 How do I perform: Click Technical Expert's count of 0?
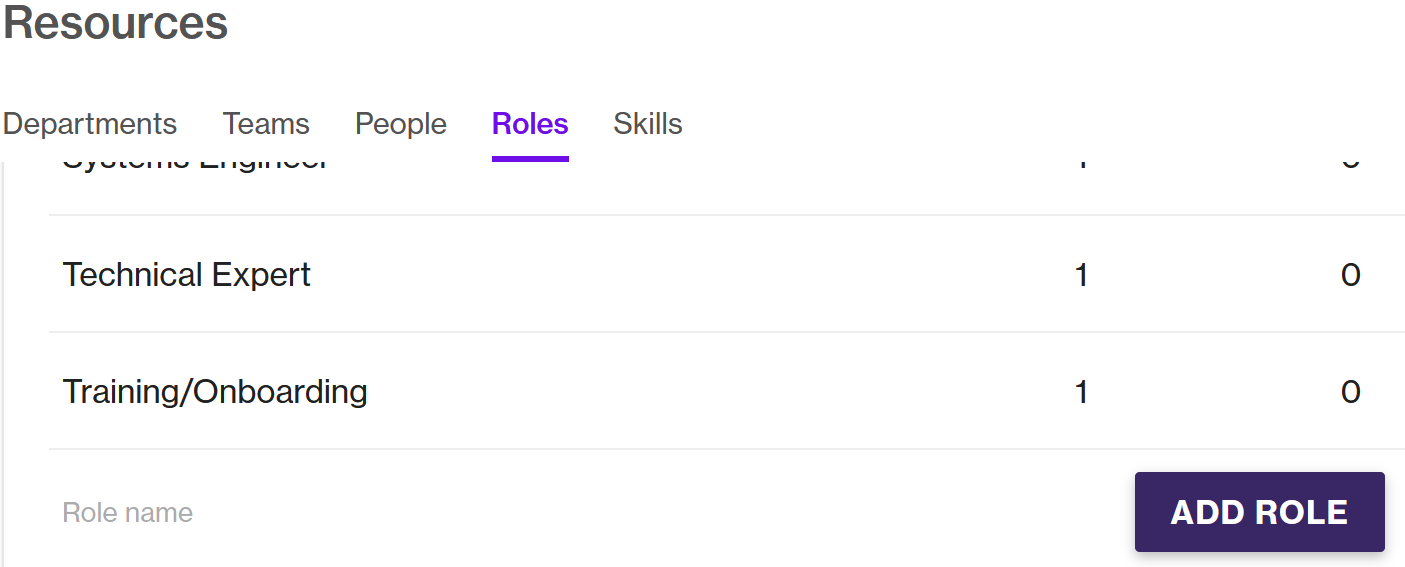[x=1351, y=275]
